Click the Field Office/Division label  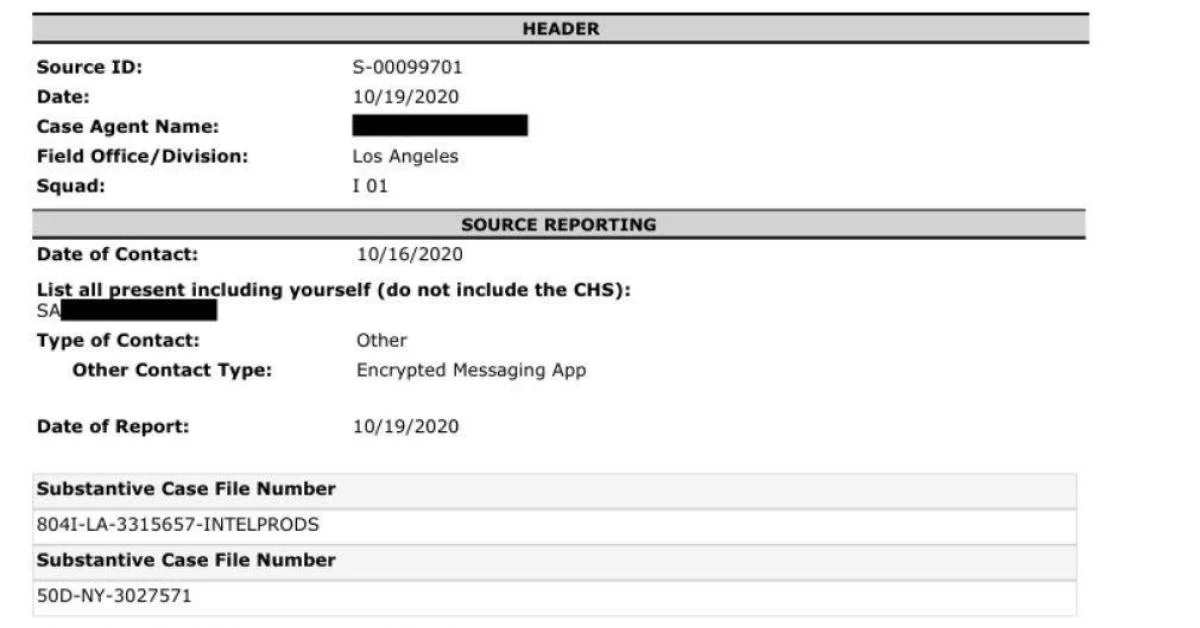click(142, 156)
